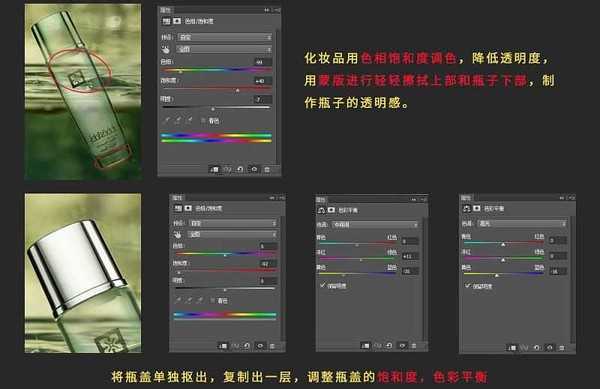The image size is (600, 389).
Task: Reset adjustment defaults in upper Hue/Saturation panel
Action: (x=240, y=169)
